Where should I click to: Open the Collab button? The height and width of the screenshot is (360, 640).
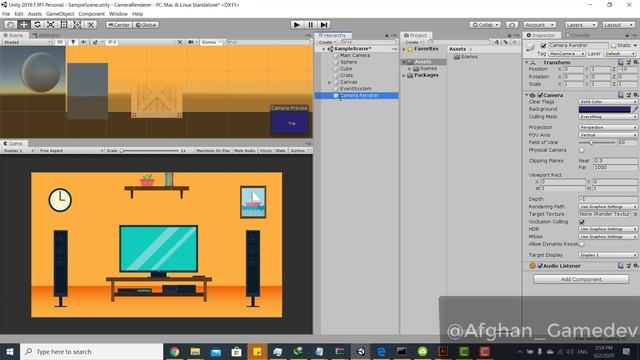(x=485, y=24)
